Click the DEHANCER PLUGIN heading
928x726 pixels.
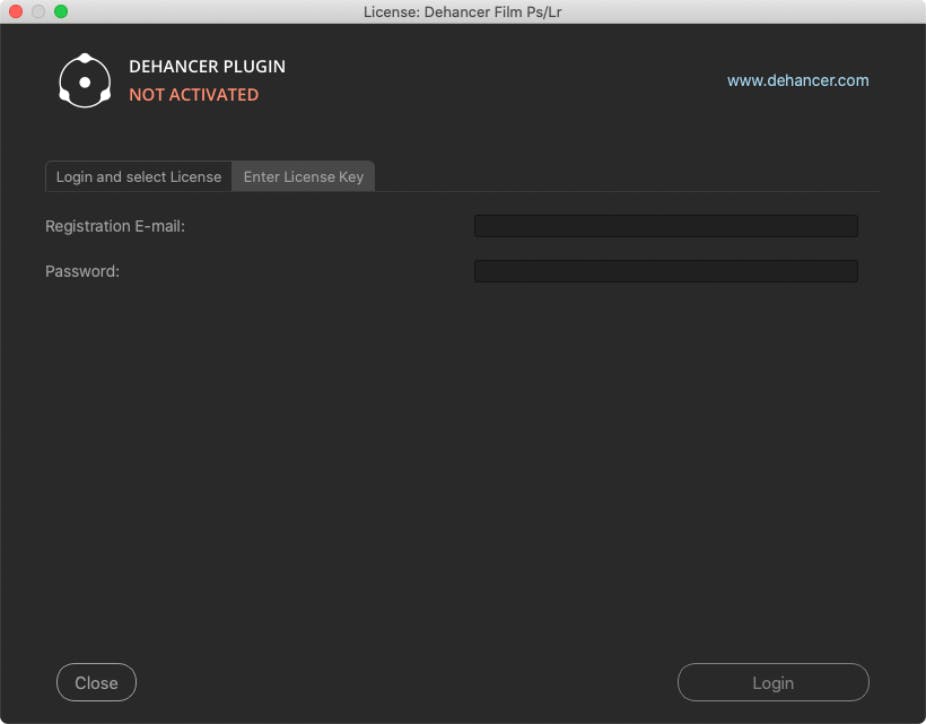207,67
